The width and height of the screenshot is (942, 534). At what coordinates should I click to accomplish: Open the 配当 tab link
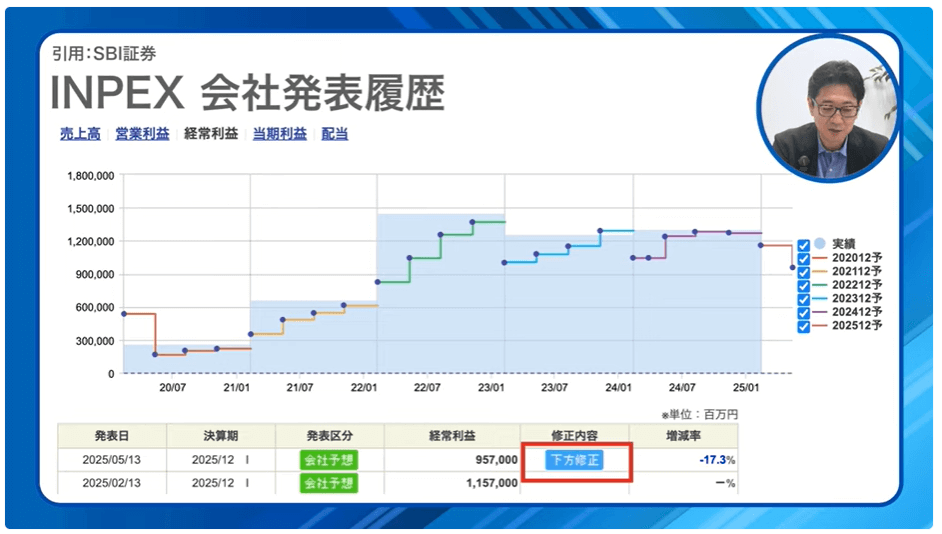point(335,133)
